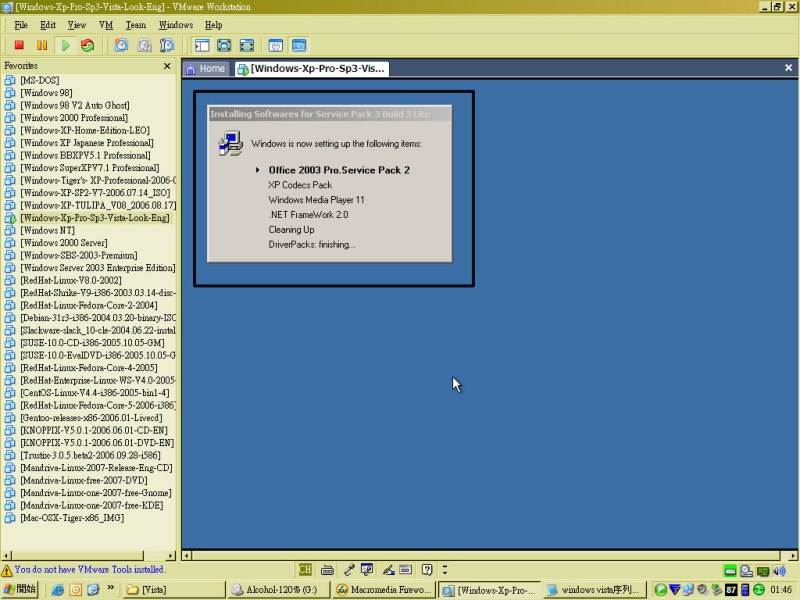The image size is (800, 600).
Task: Select [RedHat-Linux-Fedora-Core-2-2004] favorite
Action: (x=89, y=305)
